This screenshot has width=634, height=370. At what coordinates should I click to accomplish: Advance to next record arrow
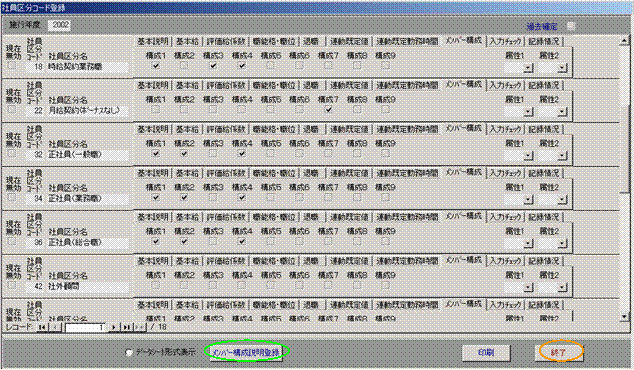click(x=114, y=327)
